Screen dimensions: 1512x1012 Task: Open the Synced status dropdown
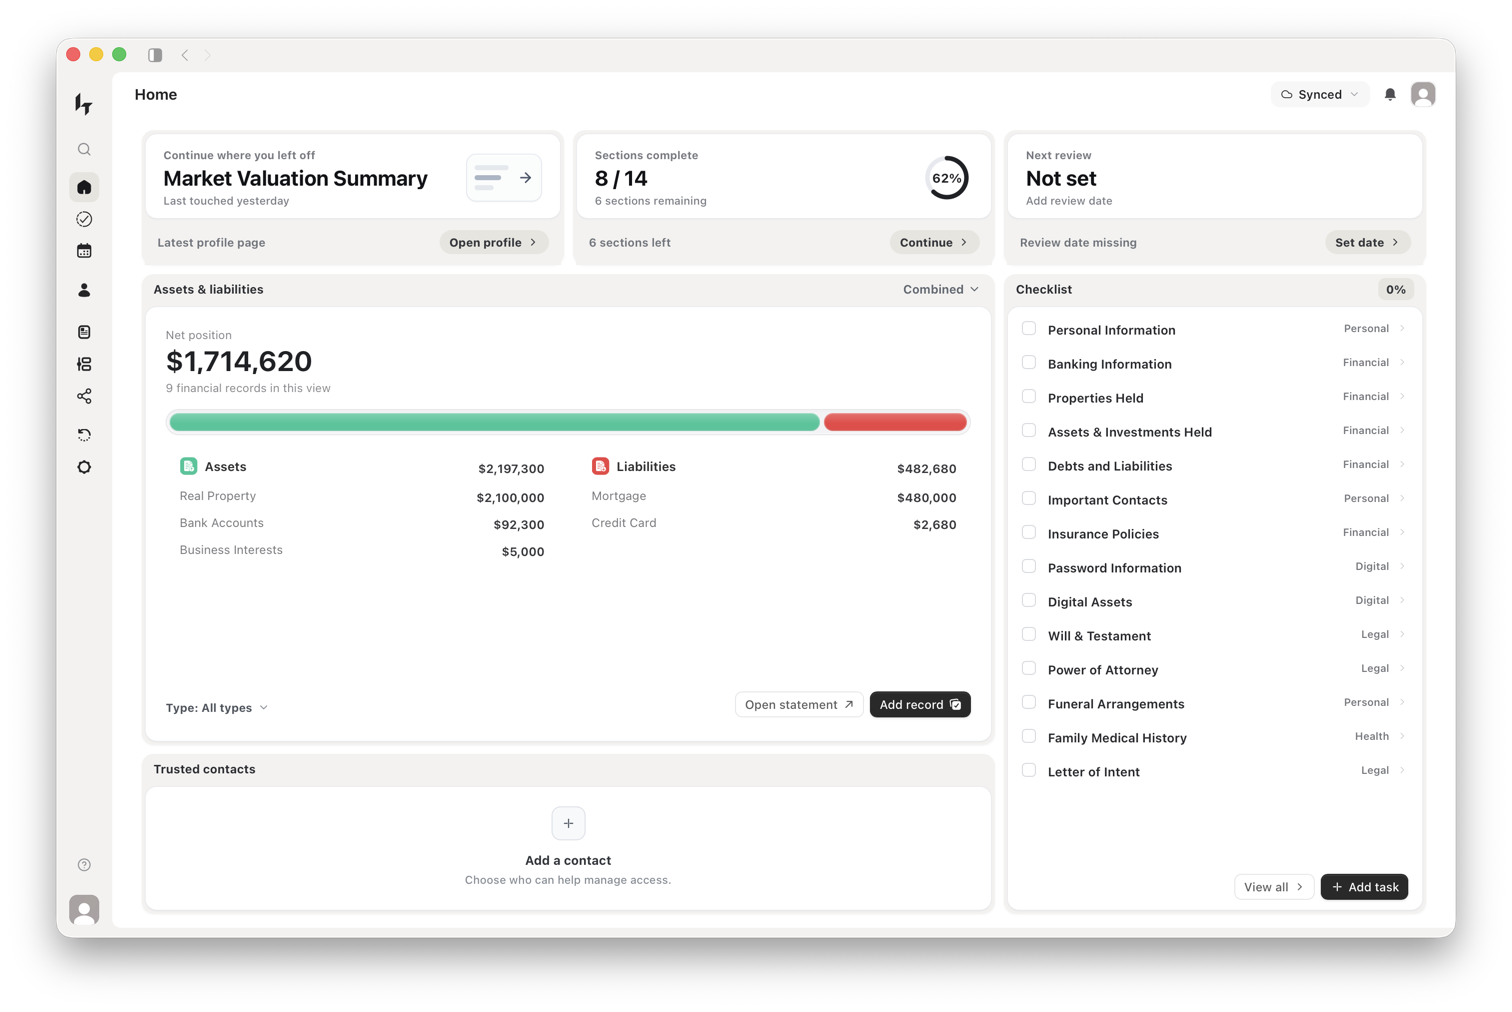point(1320,95)
